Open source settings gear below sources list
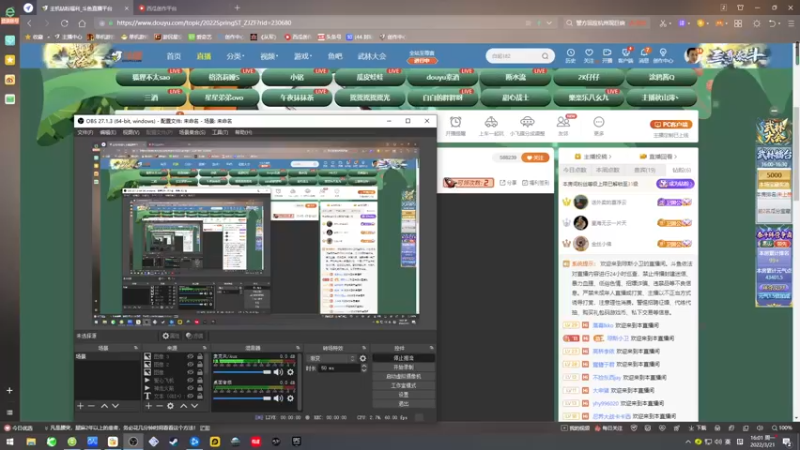 170,406
